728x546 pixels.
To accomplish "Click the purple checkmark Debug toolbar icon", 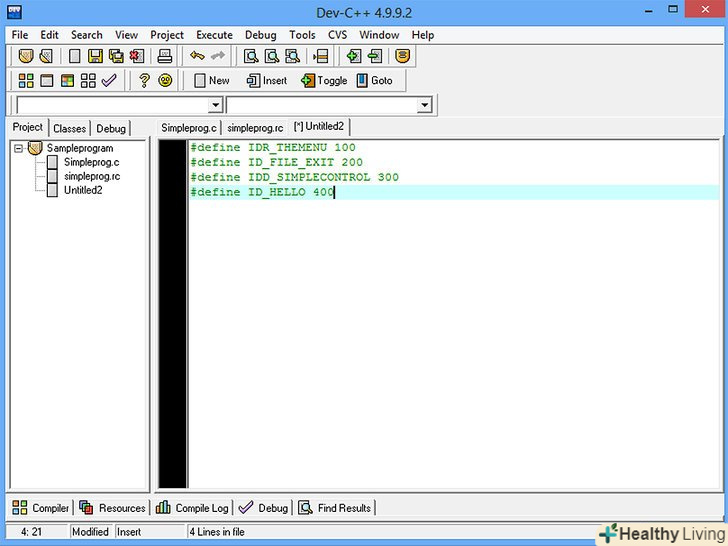I will click(109, 81).
